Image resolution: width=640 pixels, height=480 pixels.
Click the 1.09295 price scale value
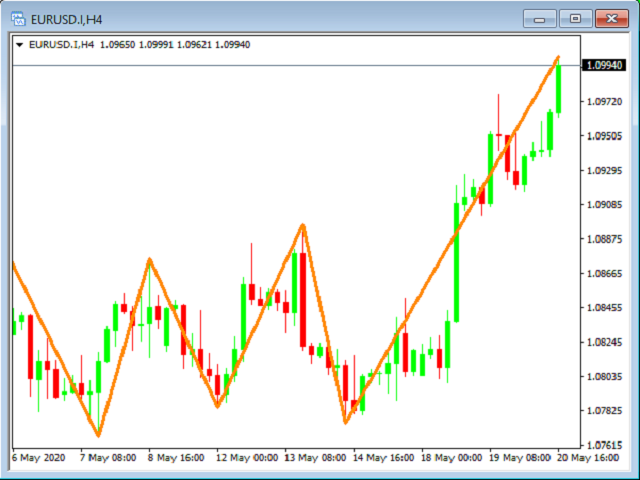(x=604, y=170)
